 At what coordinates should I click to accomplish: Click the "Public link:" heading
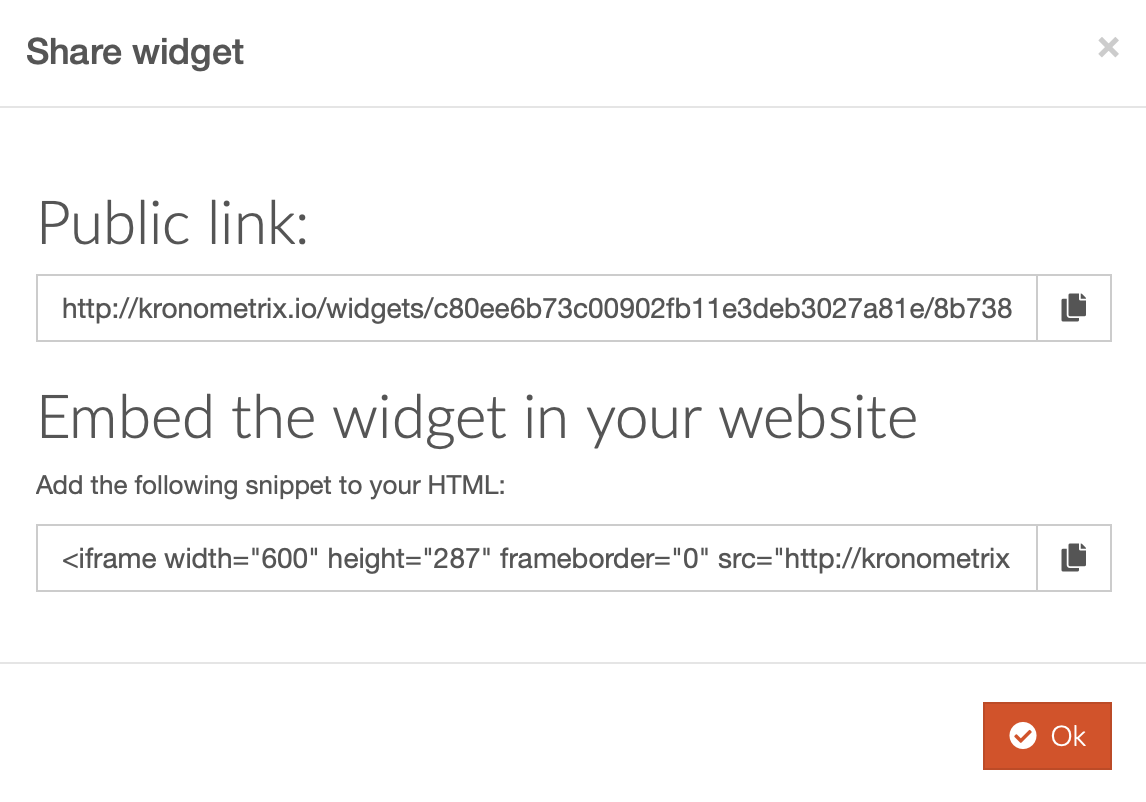tap(173, 223)
